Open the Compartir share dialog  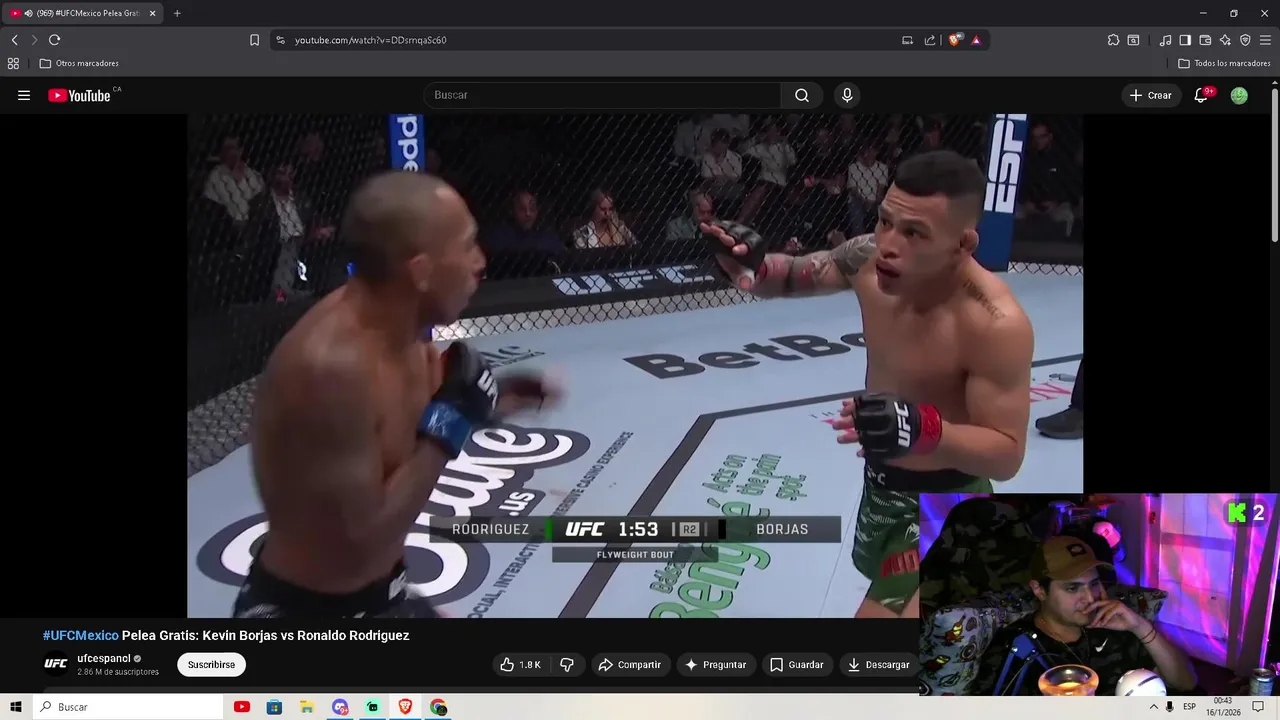pos(629,664)
